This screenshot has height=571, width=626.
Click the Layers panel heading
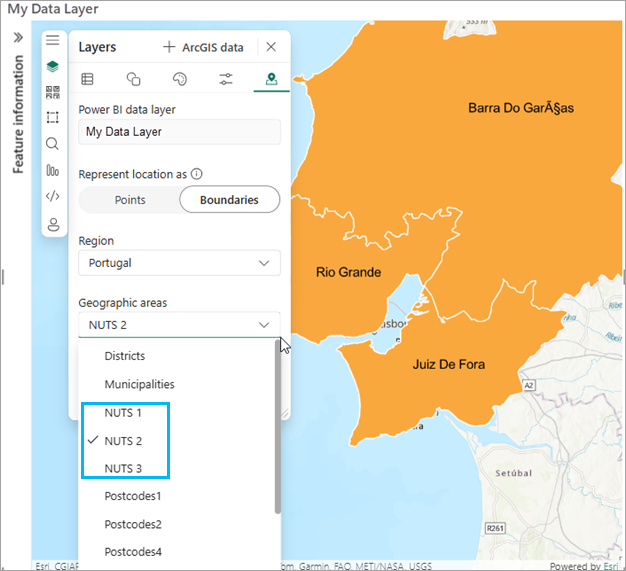point(97,47)
